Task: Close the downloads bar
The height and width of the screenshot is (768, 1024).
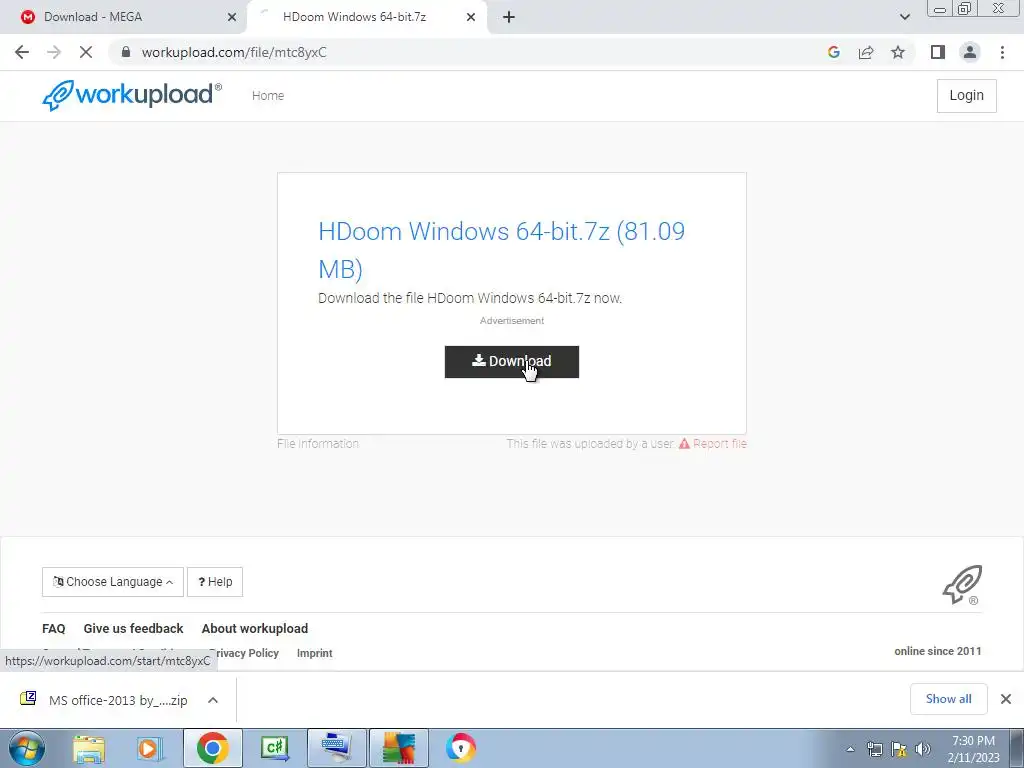Action: pyautogui.click(x=1006, y=699)
